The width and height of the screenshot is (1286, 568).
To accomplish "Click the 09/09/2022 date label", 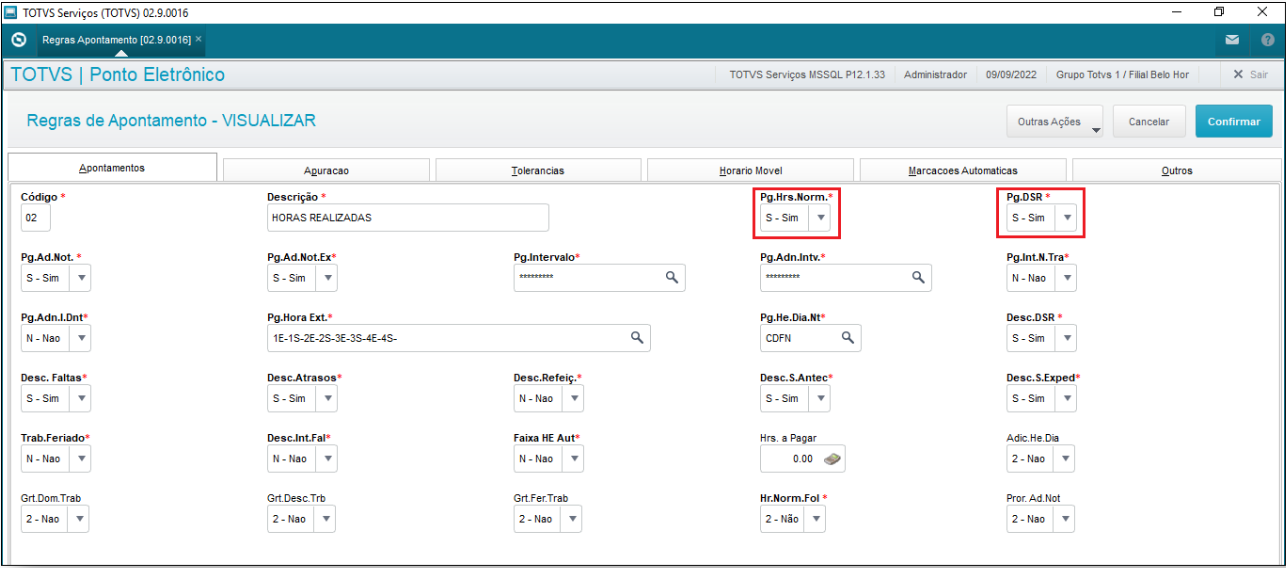I will point(1011,75).
